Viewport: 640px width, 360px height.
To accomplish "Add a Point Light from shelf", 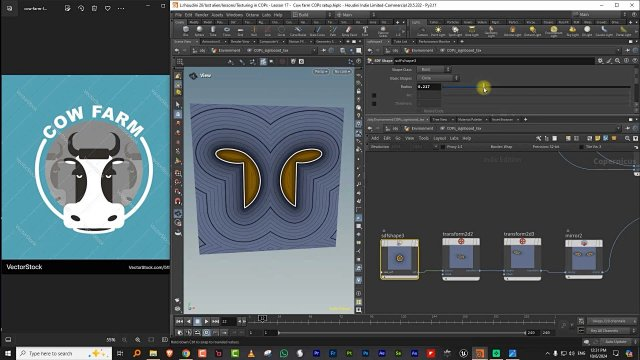I will [x=438, y=31].
